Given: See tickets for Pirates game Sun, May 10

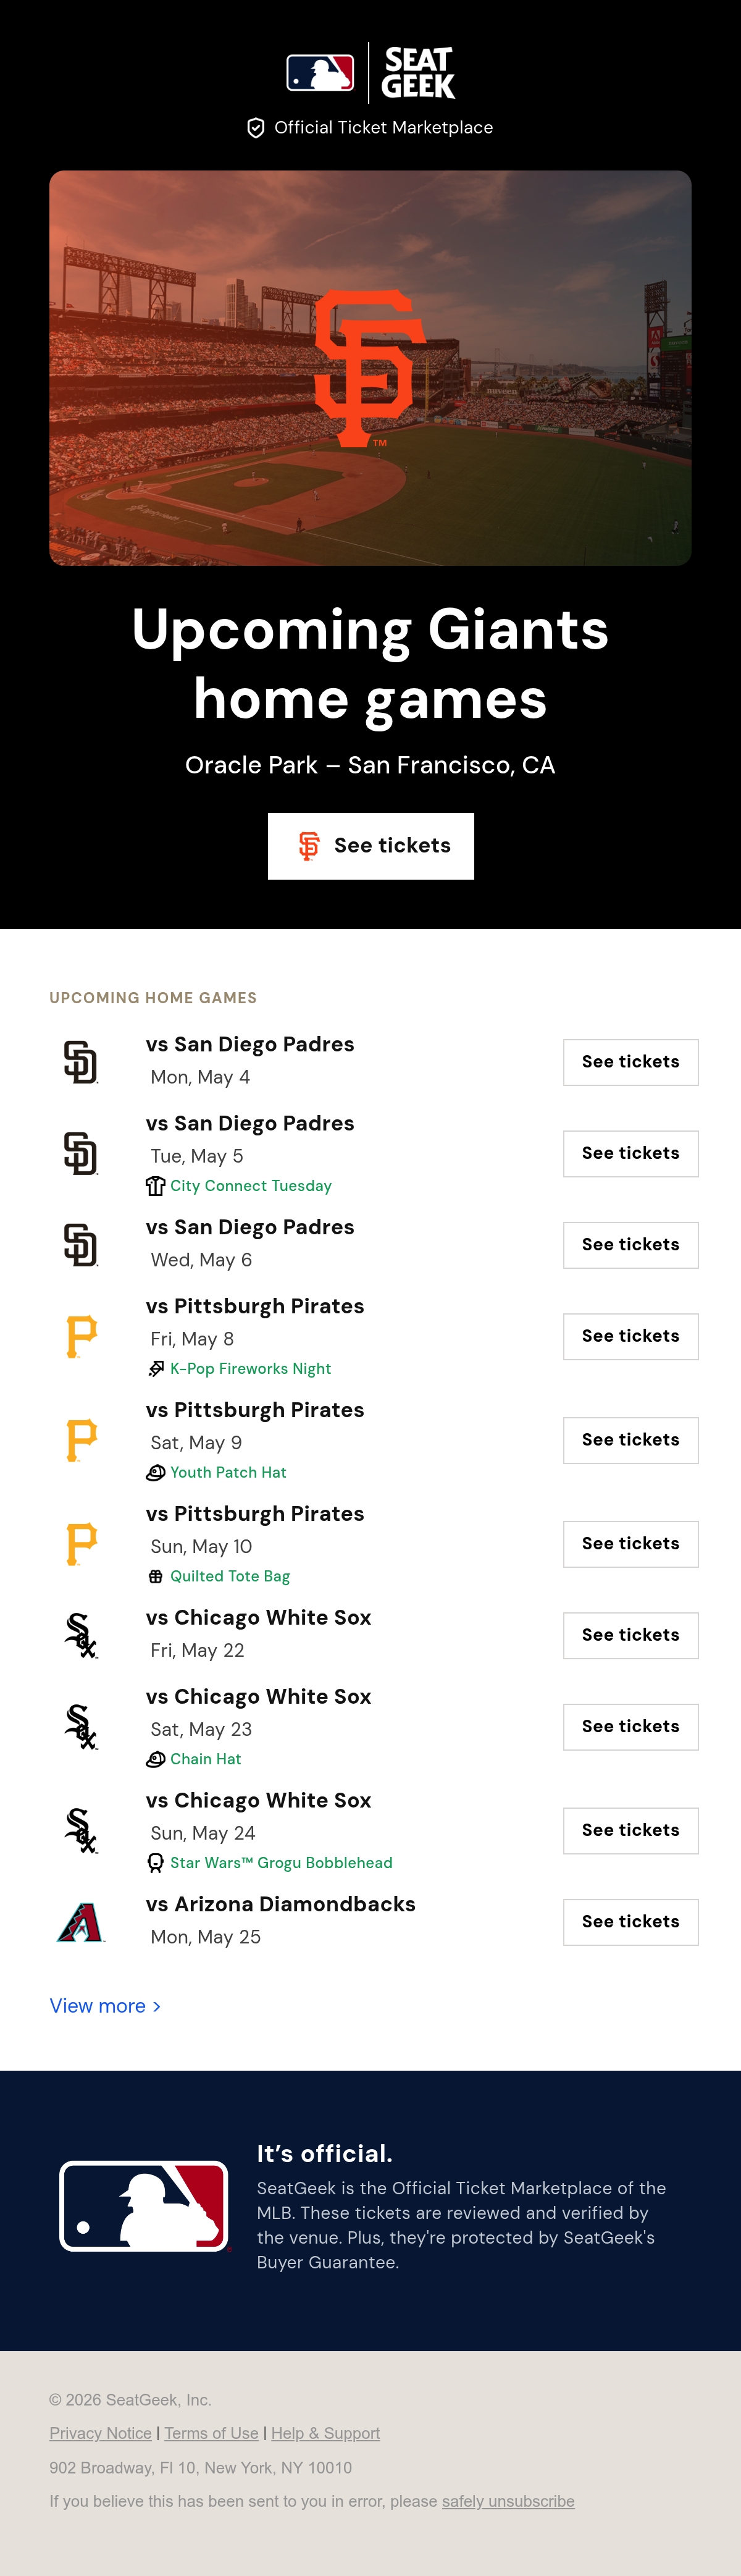Looking at the screenshot, I should pyautogui.click(x=631, y=1544).
